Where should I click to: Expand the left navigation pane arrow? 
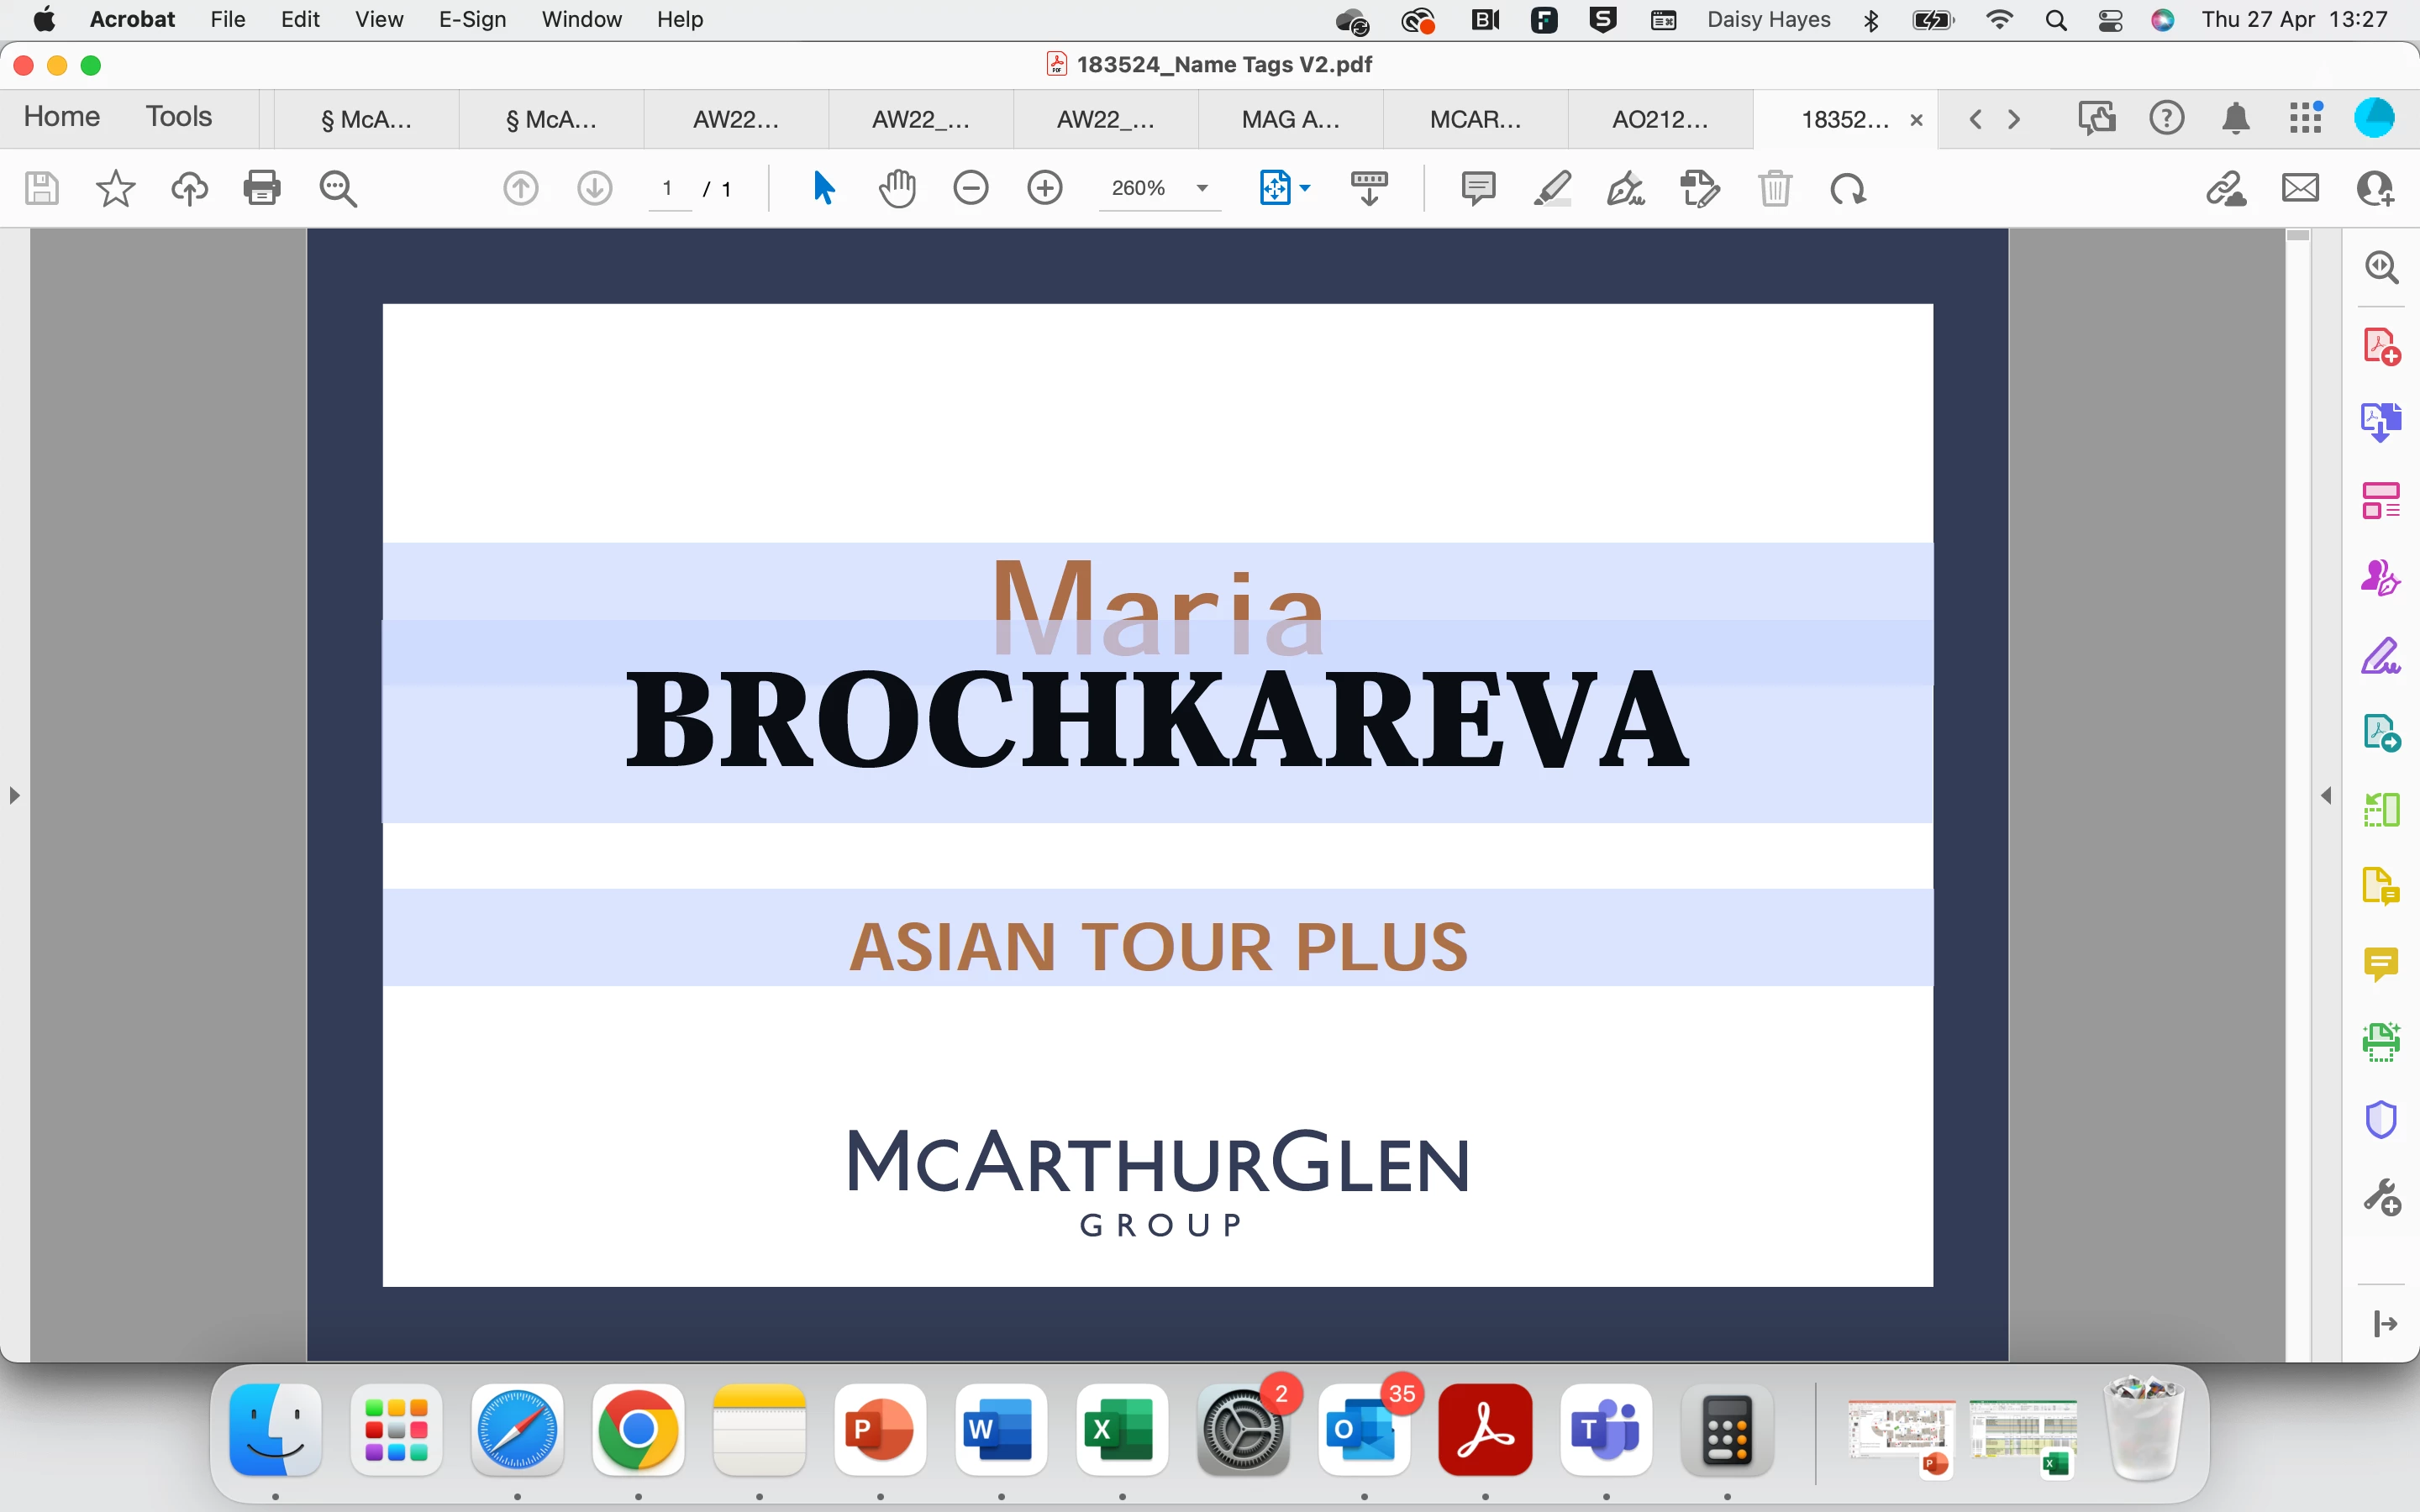tap(14, 796)
